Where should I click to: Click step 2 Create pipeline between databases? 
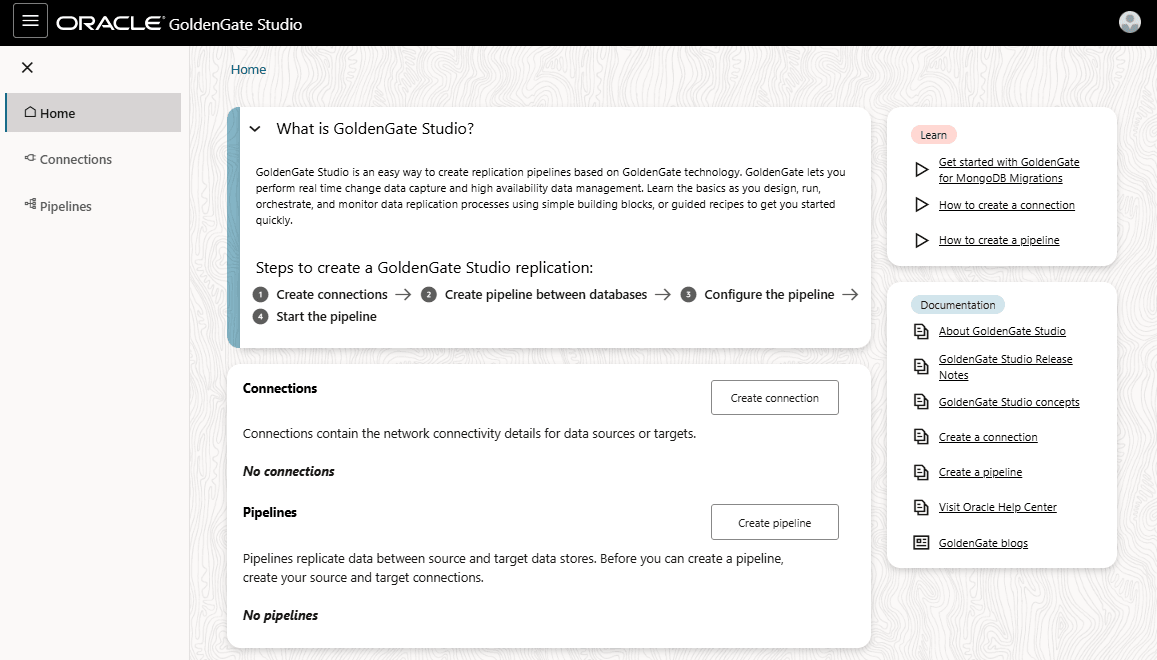[x=545, y=295]
